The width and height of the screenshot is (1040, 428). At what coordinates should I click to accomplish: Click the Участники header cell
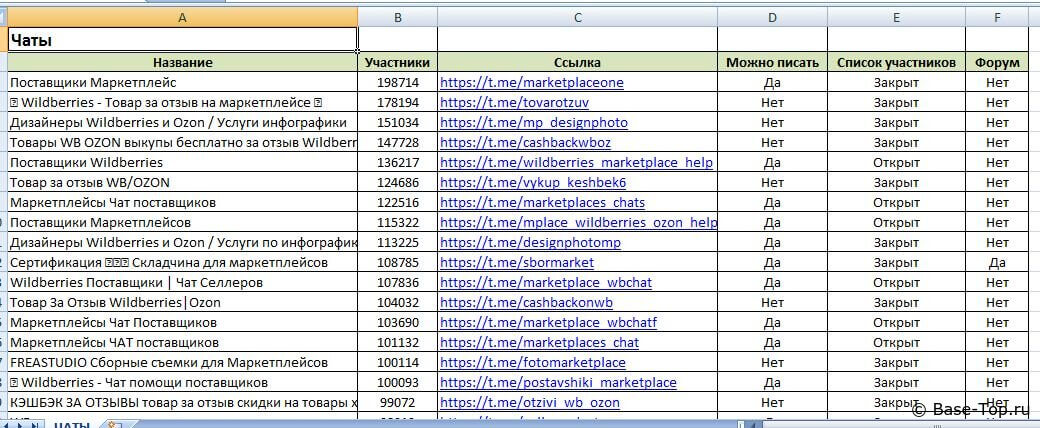398,62
